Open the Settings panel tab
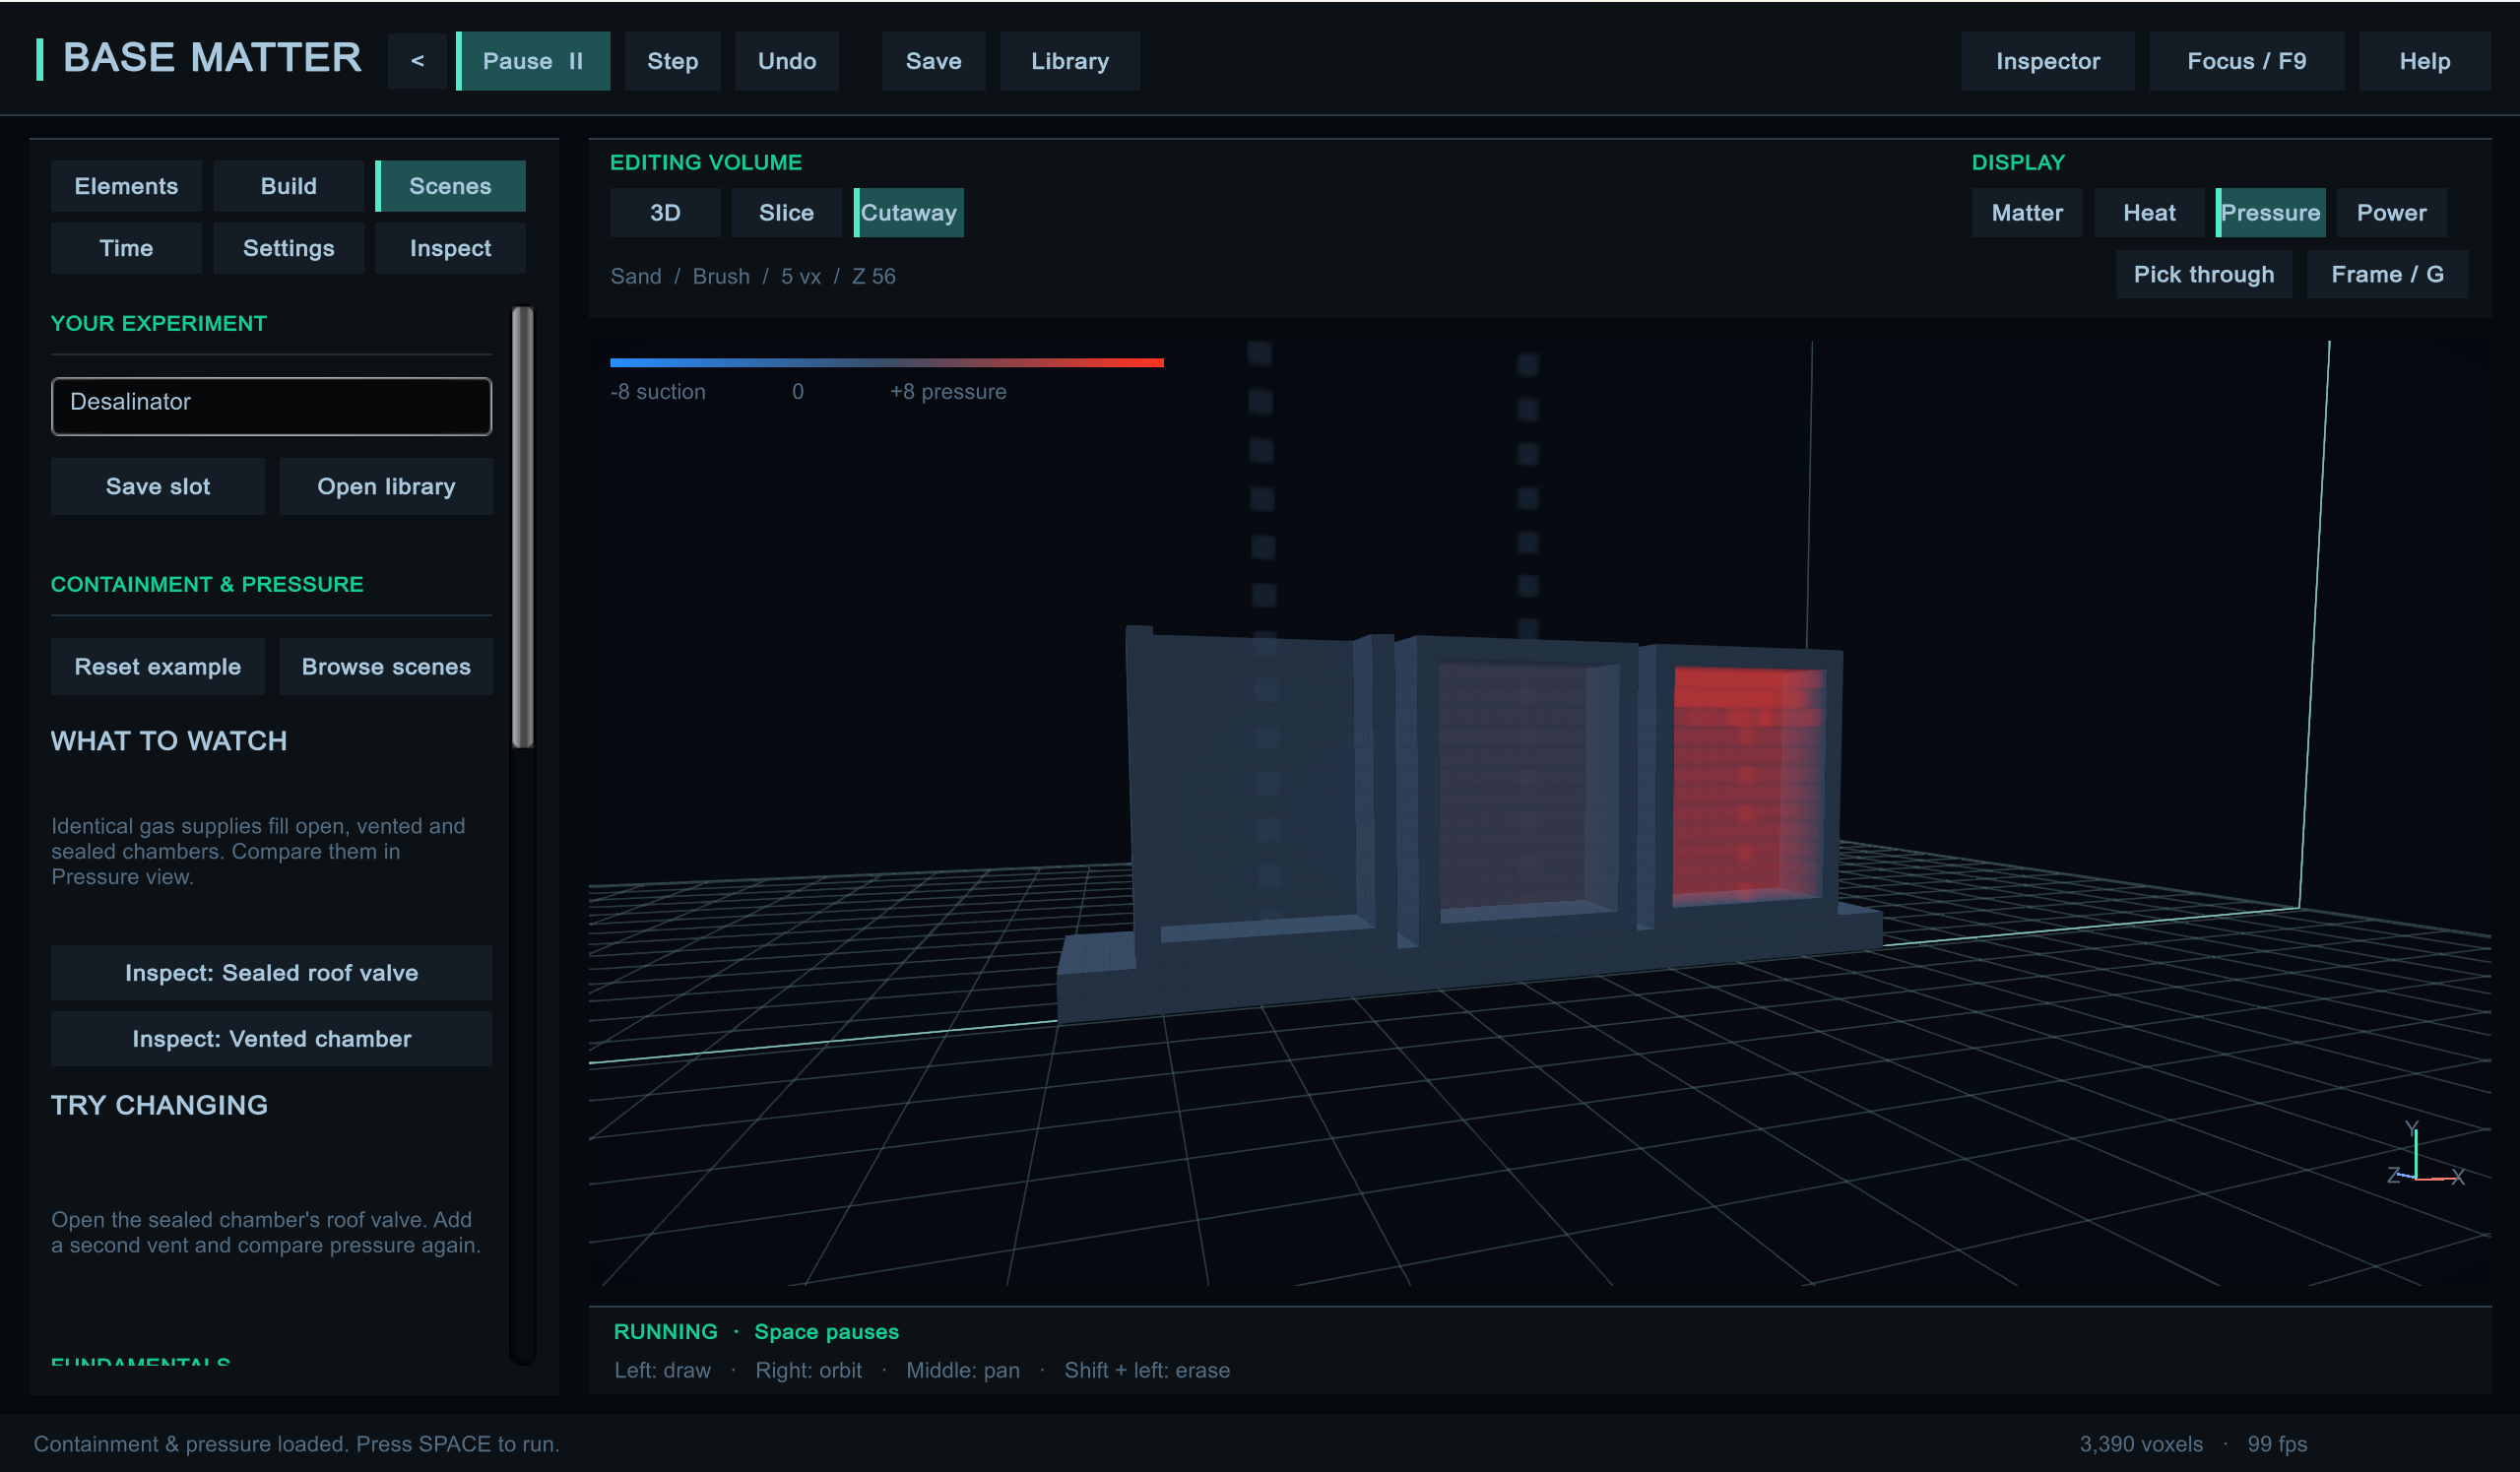Viewport: 2520px width, 1472px height. coord(288,248)
